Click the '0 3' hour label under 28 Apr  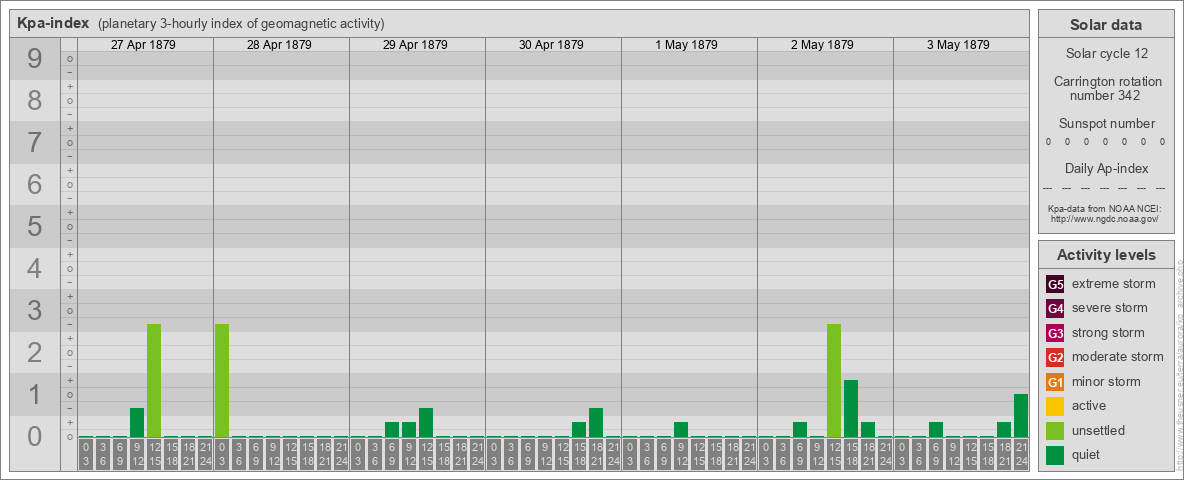(x=222, y=454)
